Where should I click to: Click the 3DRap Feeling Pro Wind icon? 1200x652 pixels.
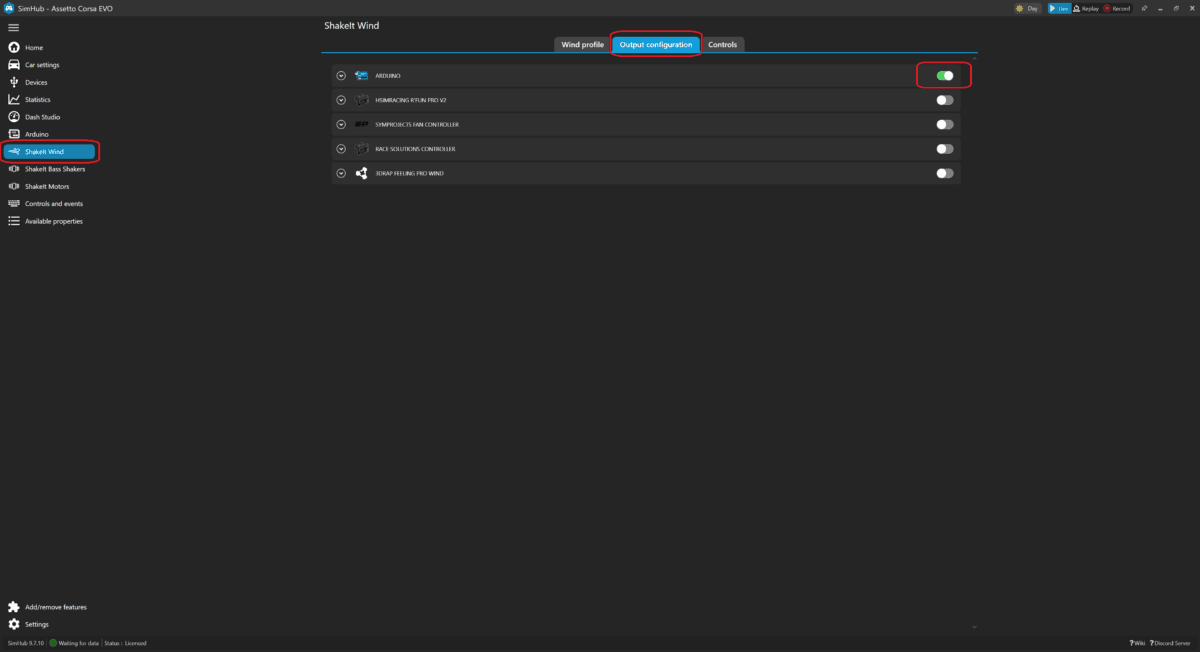(x=362, y=173)
